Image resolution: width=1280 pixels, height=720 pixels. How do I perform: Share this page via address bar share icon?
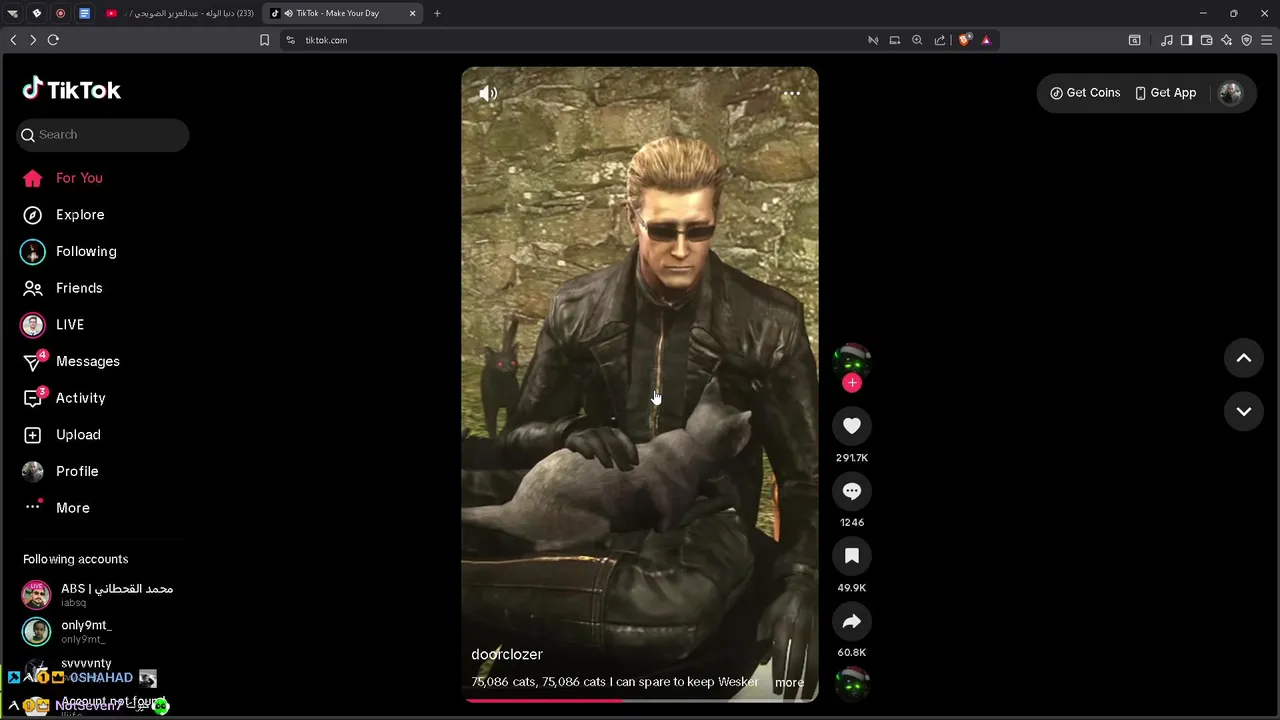[x=940, y=40]
